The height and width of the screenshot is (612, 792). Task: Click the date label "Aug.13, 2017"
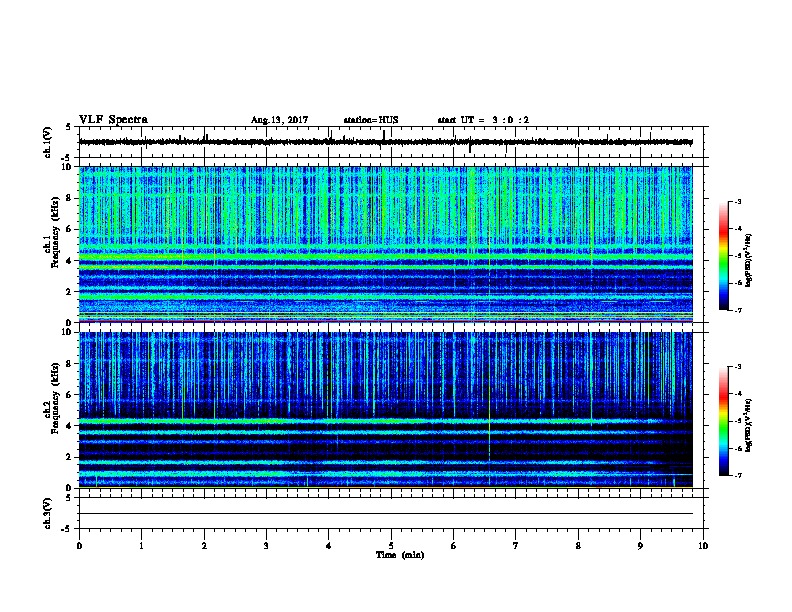(x=279, y=120)
